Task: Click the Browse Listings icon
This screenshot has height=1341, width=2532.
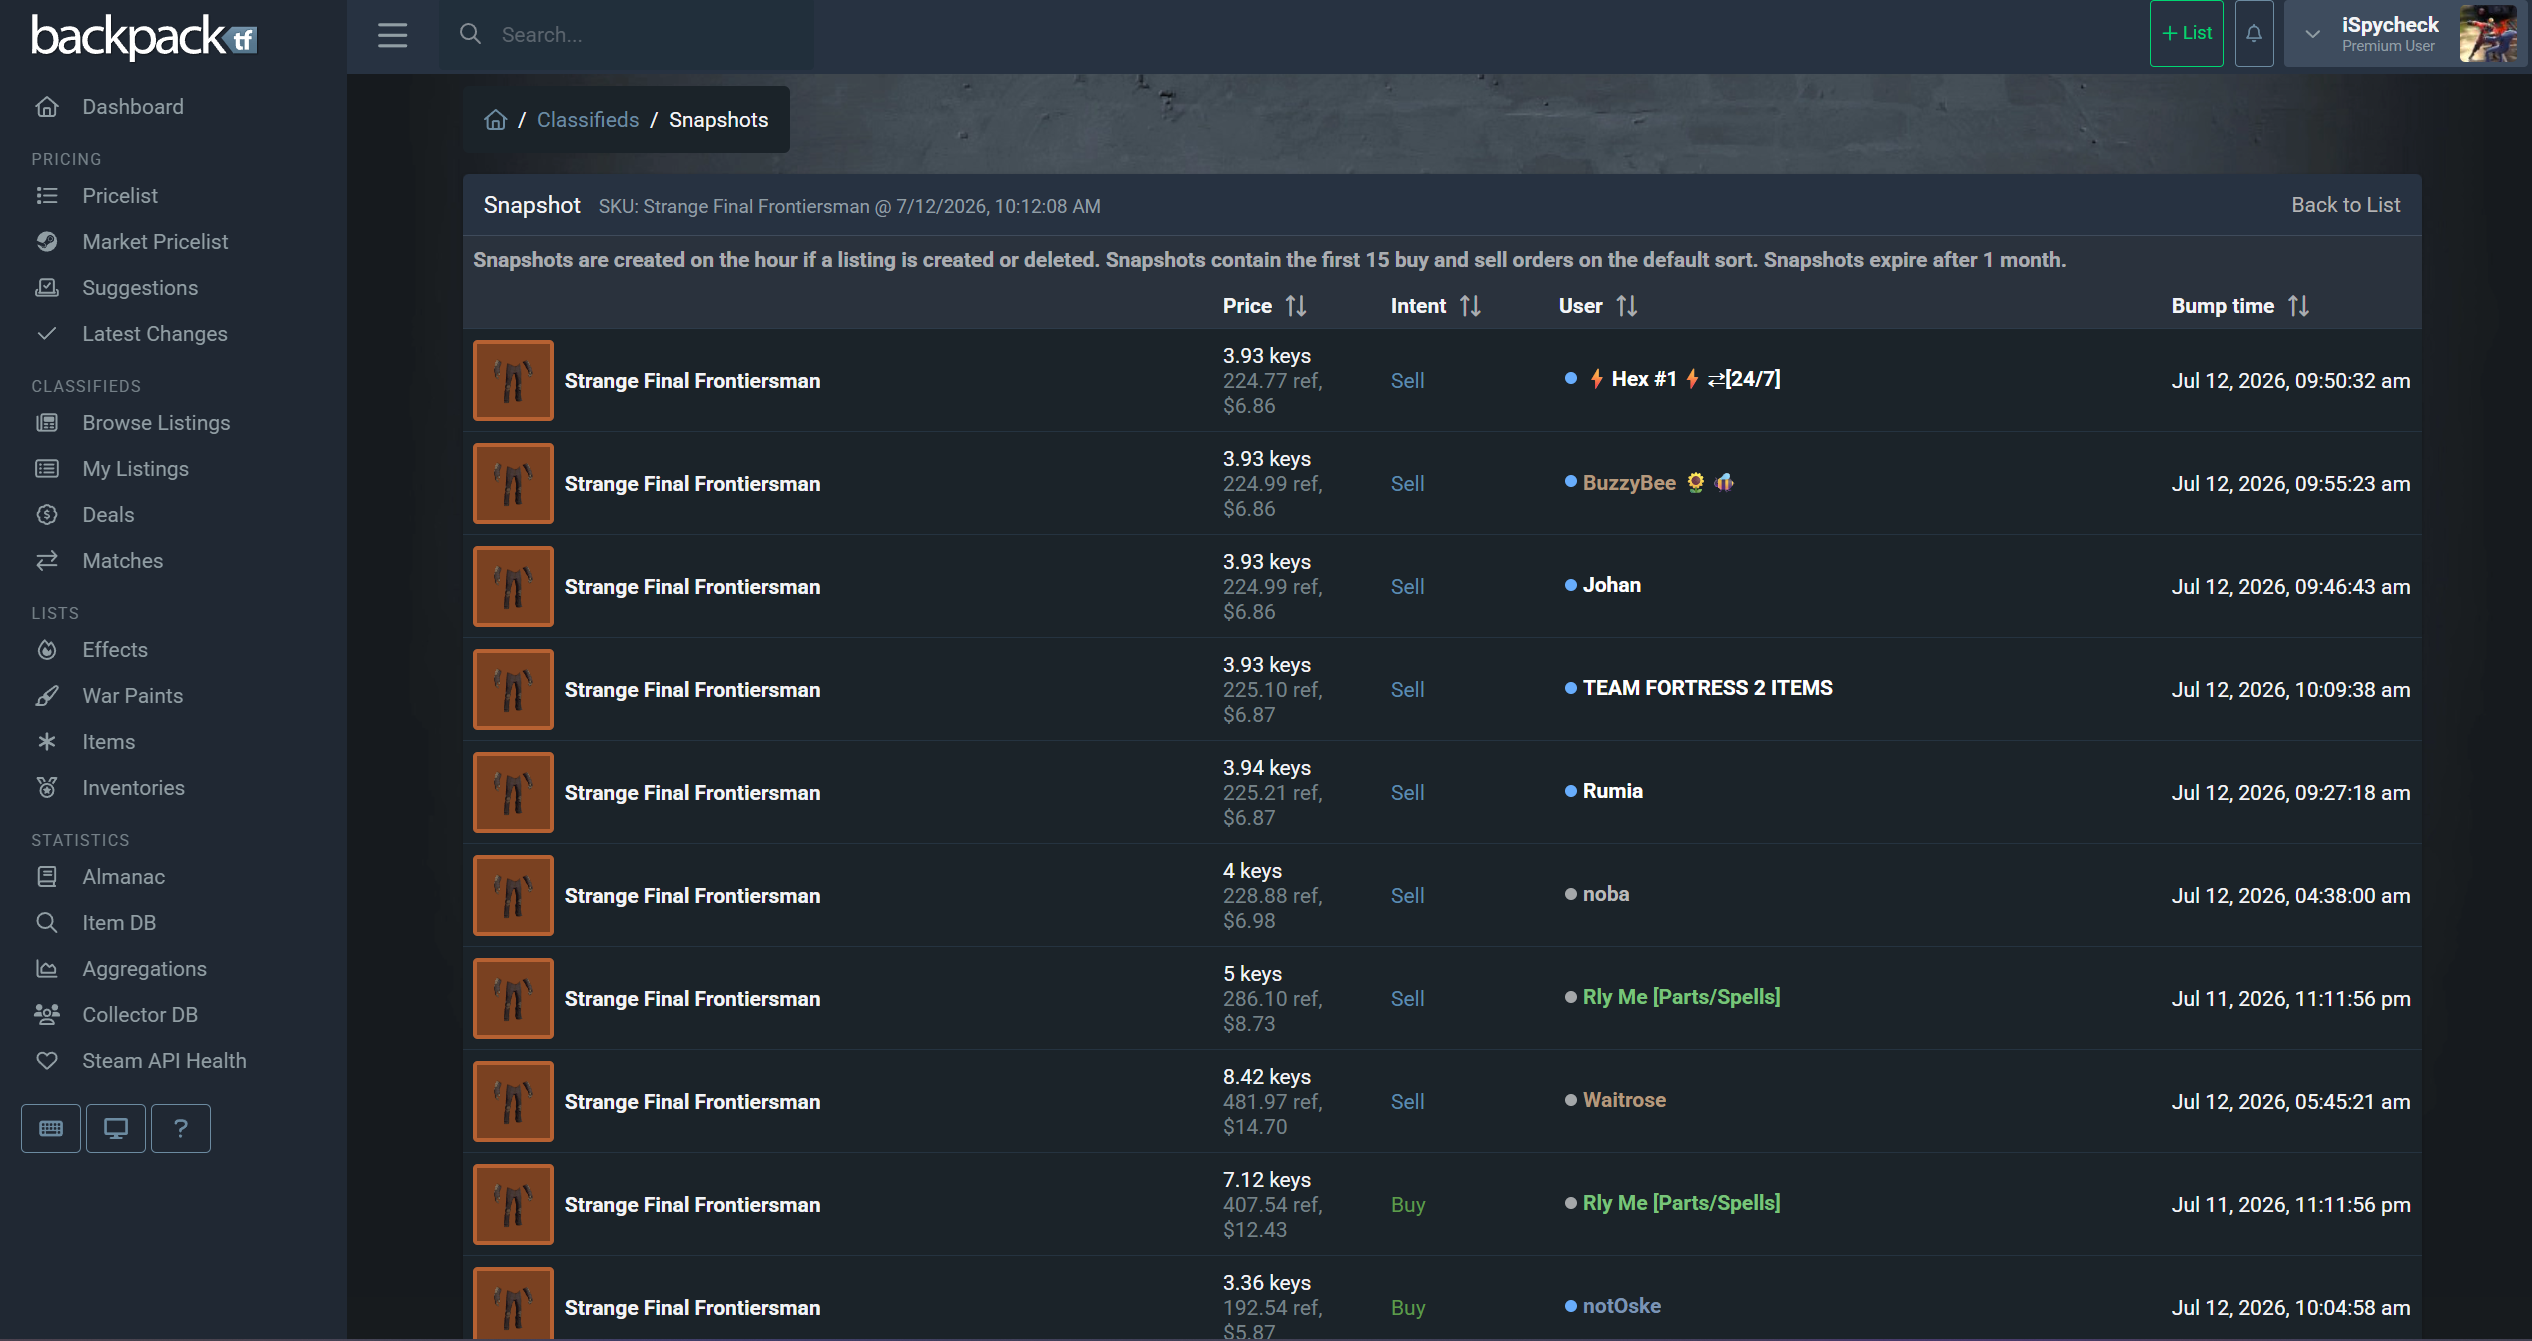Action: point(47,423)
